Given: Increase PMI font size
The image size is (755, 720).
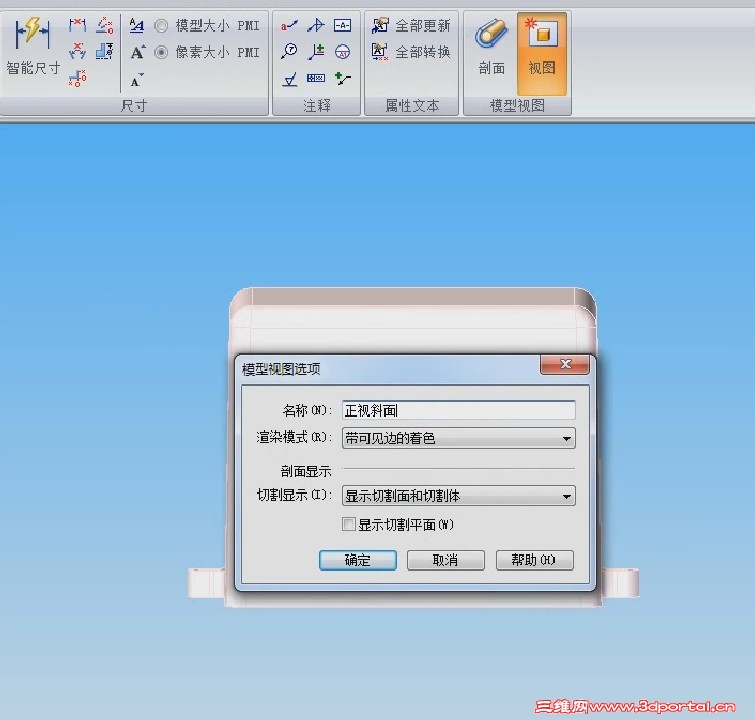Looking at the screenshot, I should point(138,52).
